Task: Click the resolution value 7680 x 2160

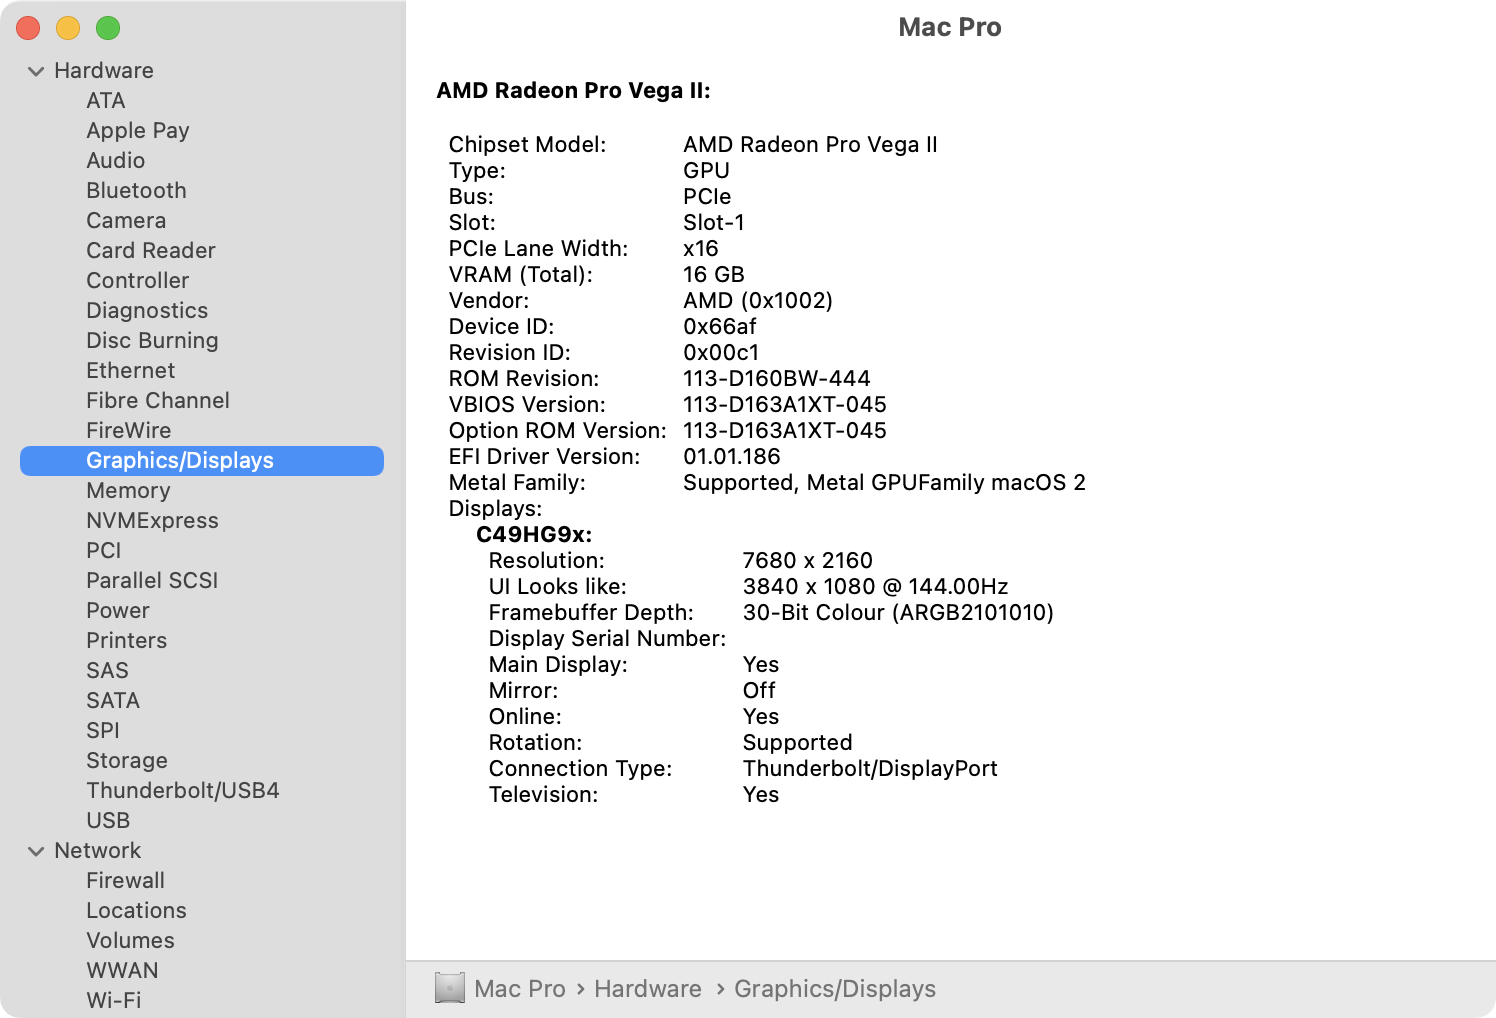Action: (808, 561)
